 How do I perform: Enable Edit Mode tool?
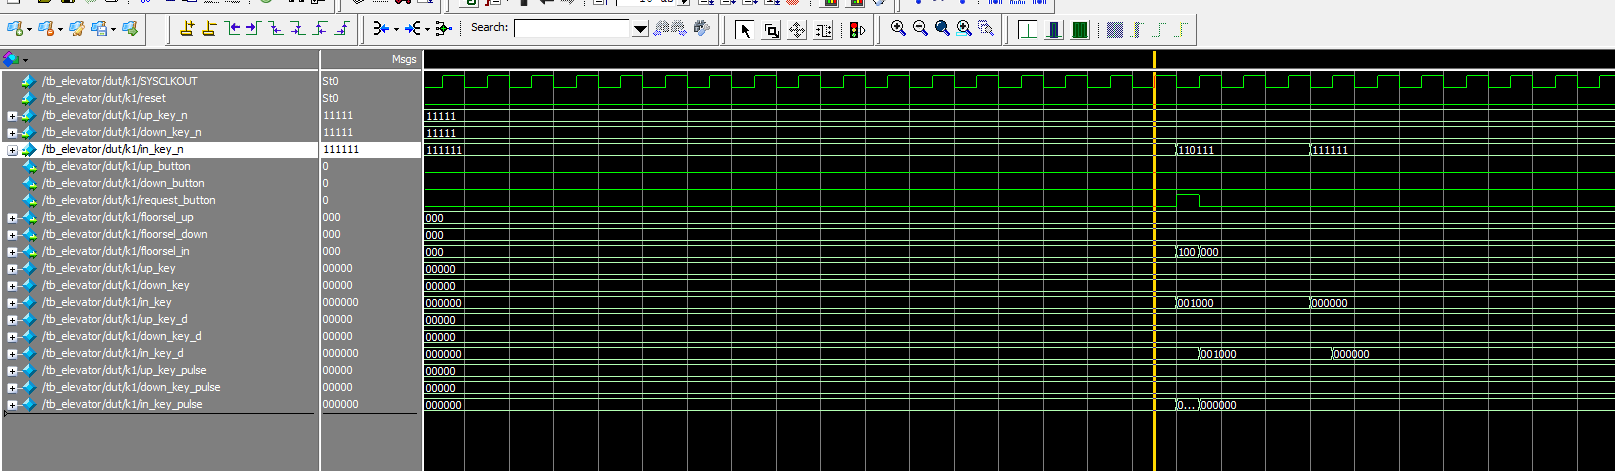tap(823, 30)
